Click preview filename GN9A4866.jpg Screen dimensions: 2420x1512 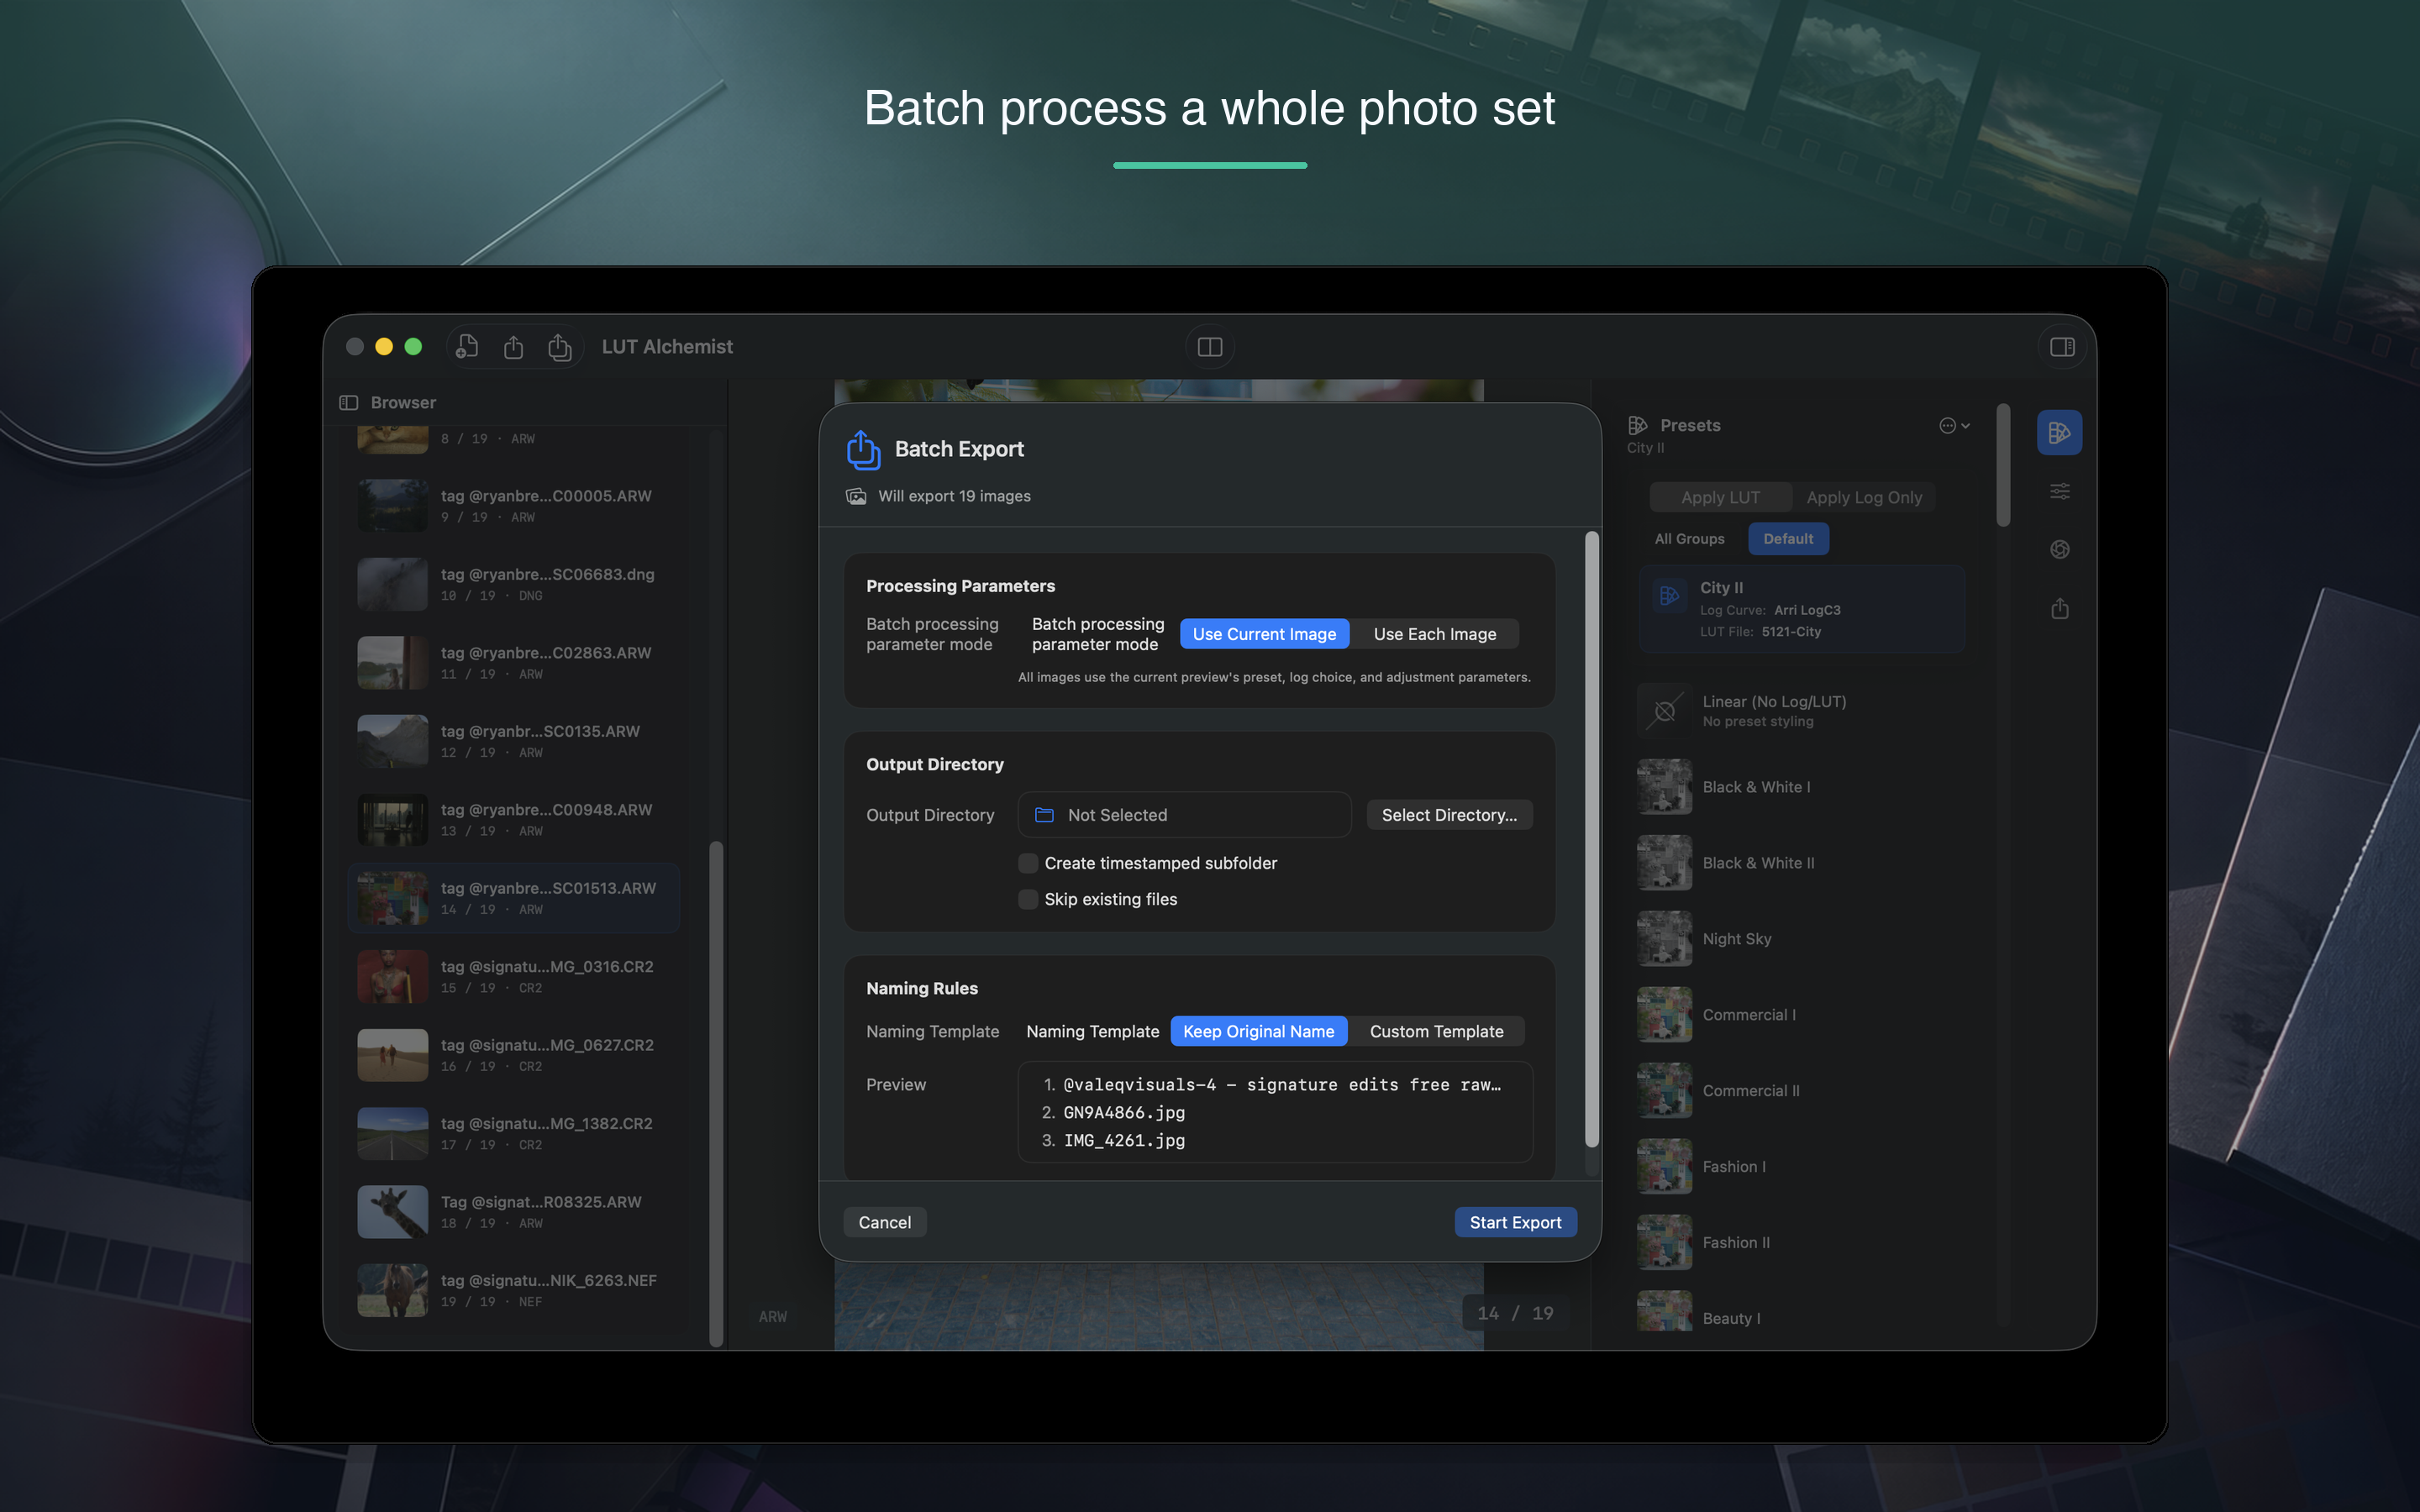coord(1124,1112)
